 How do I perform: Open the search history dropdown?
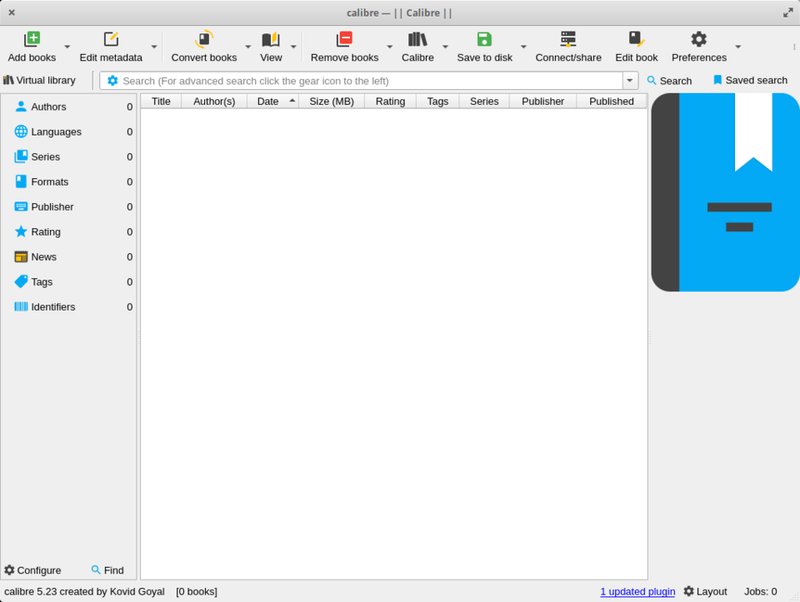point(630,81)
